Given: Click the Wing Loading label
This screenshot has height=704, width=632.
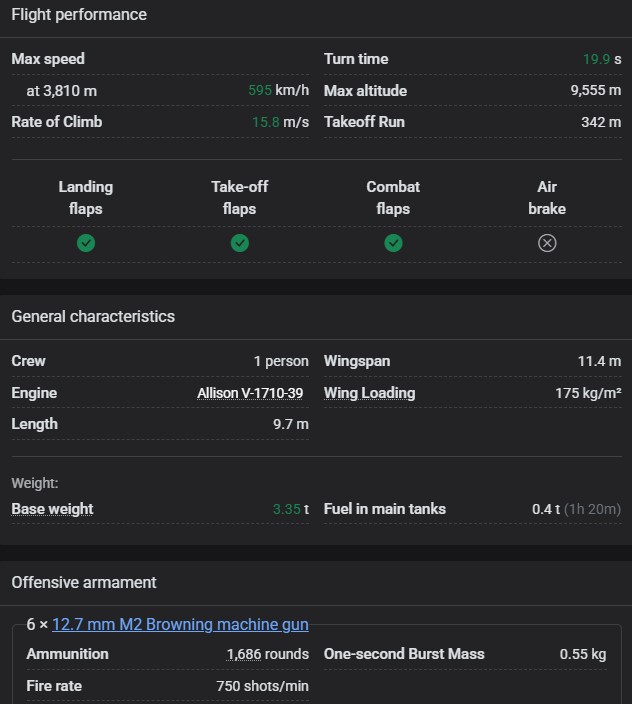Looking at the screenshot, I should pyautogui.click(x=369, y=393).
